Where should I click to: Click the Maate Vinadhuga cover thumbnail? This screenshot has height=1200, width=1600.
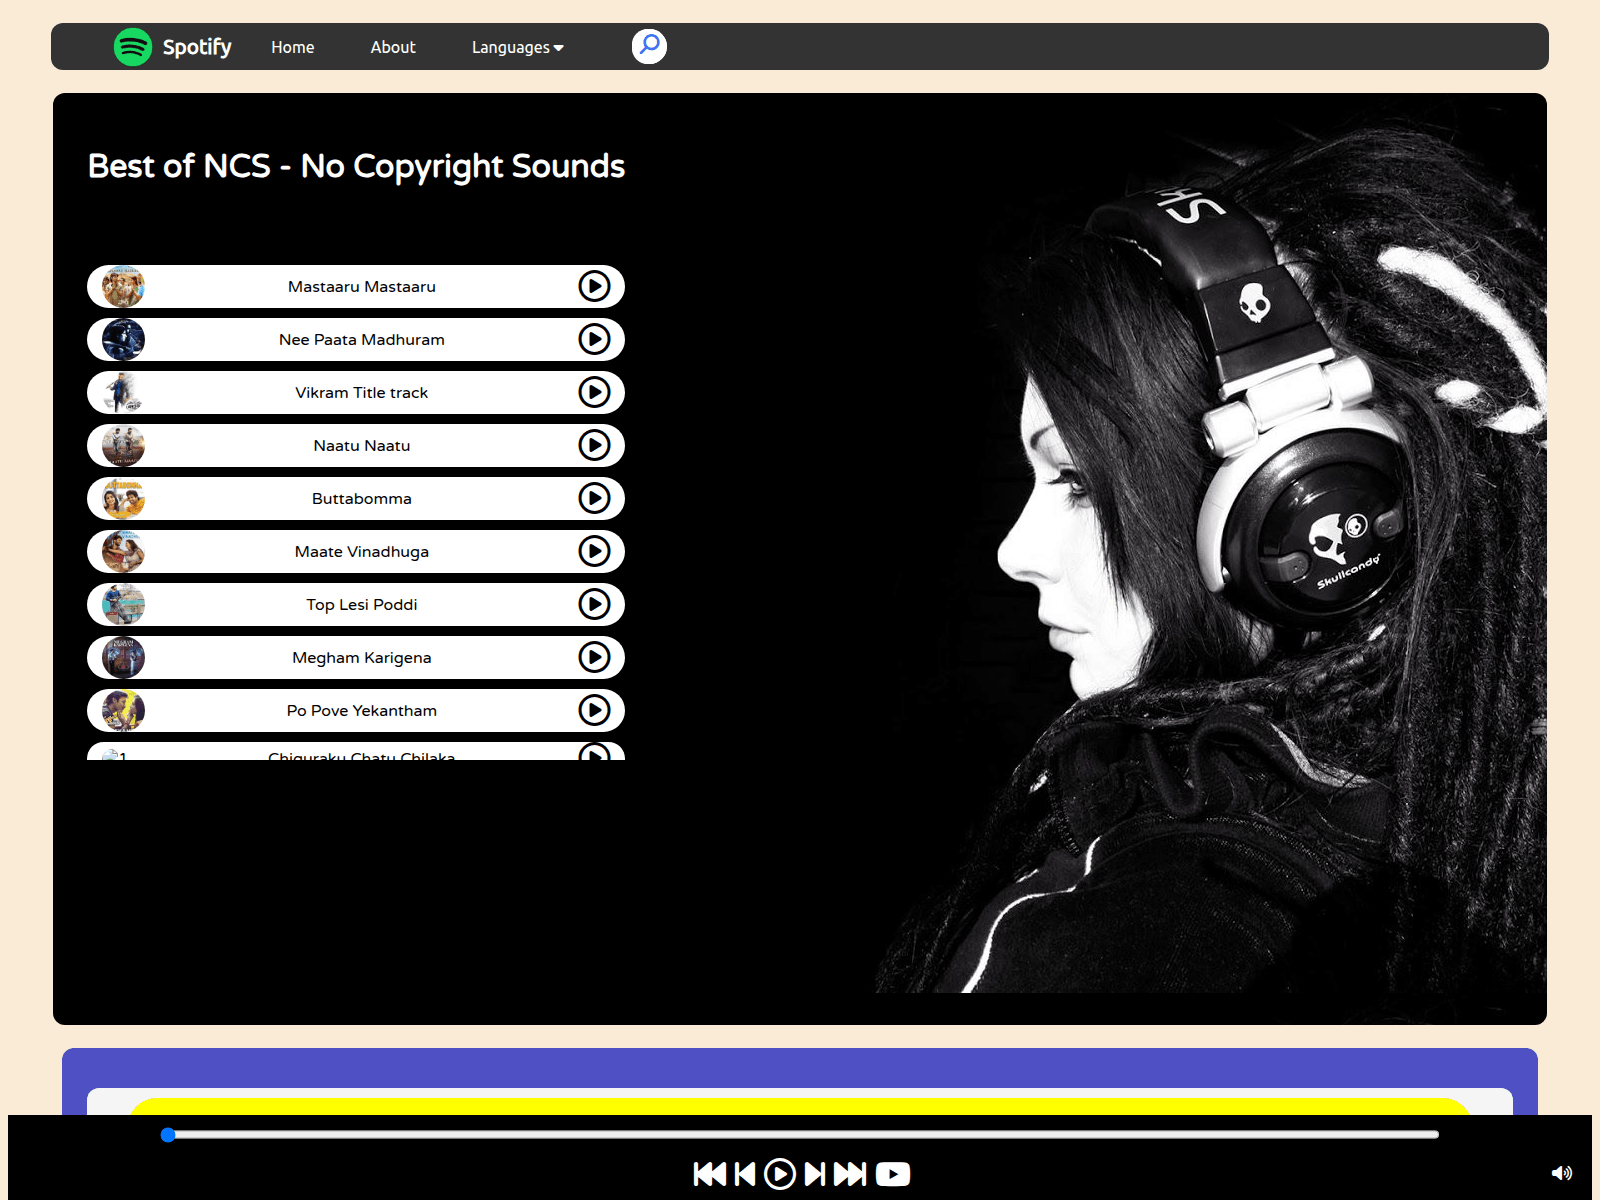click(x=123, y=551)
